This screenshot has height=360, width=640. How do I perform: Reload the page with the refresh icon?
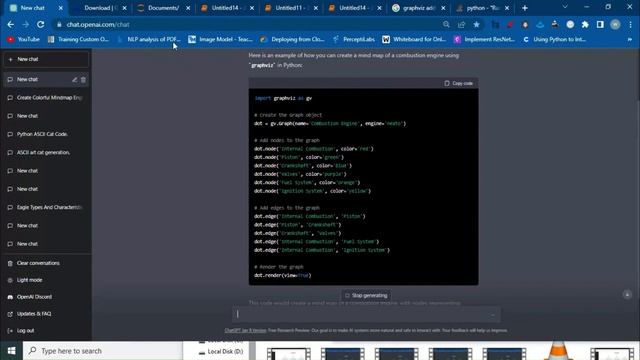point(40,24)
